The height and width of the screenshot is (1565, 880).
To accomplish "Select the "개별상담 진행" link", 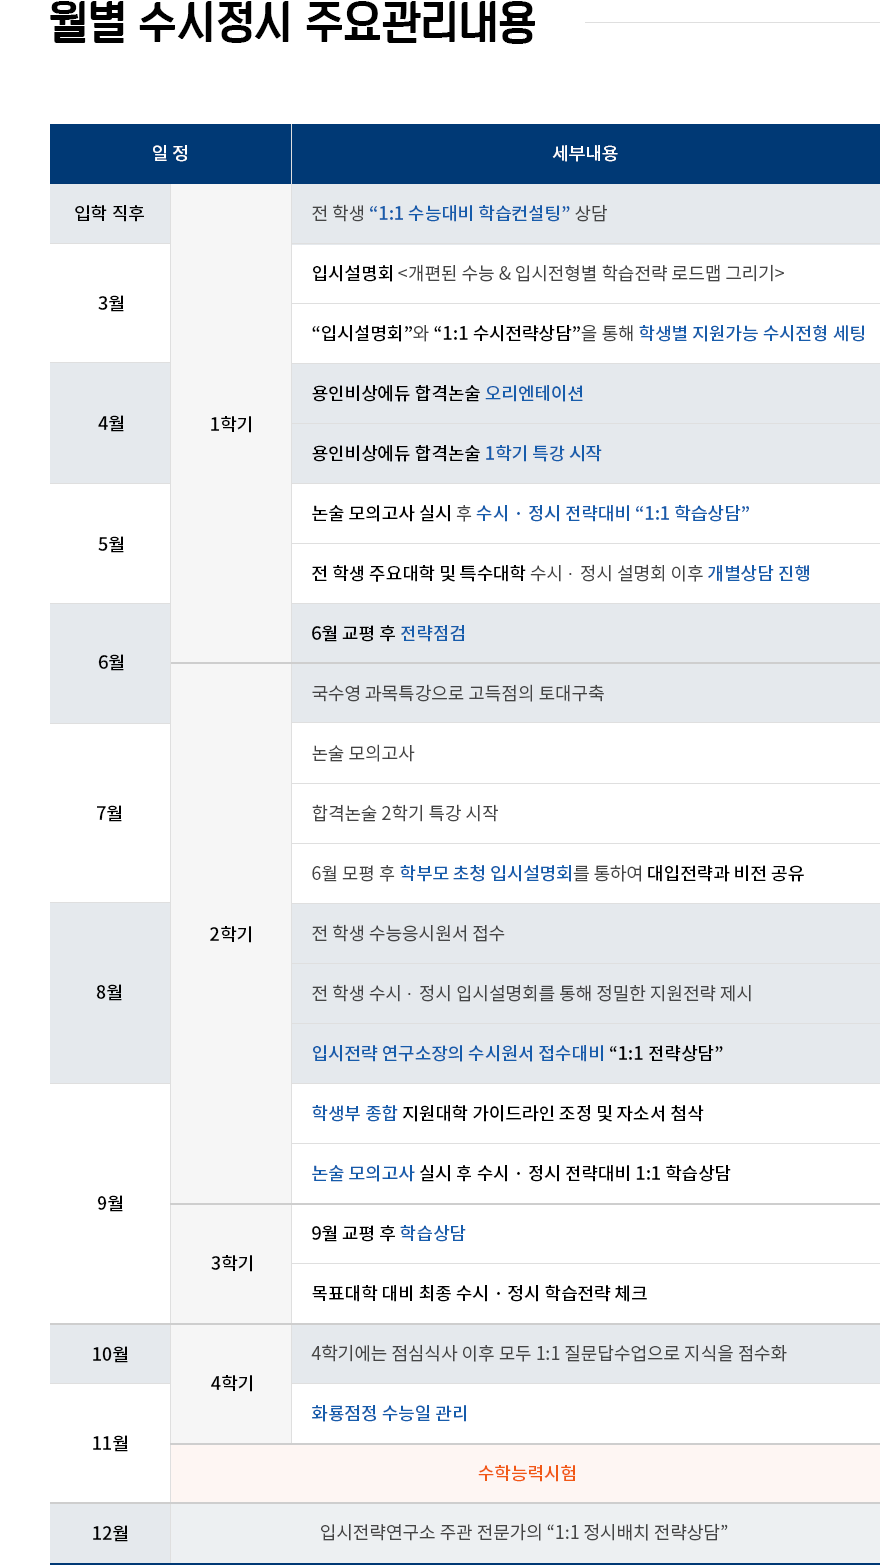I will [759, 573].
